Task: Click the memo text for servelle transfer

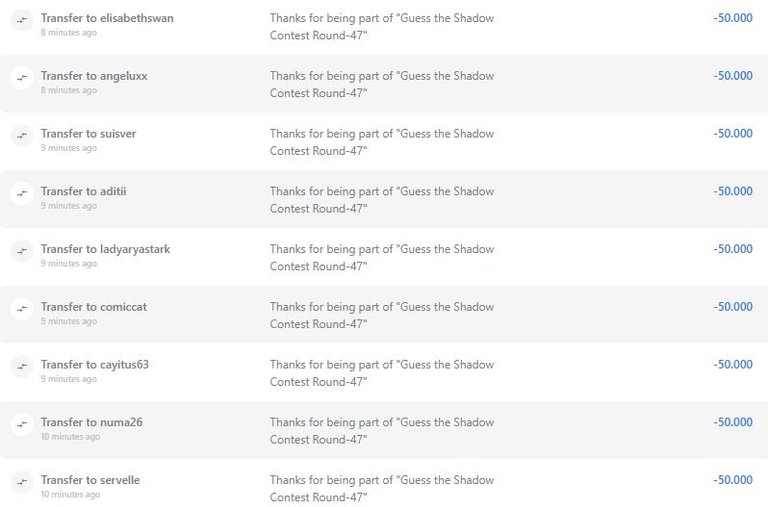Action: [x=382, y=489]
